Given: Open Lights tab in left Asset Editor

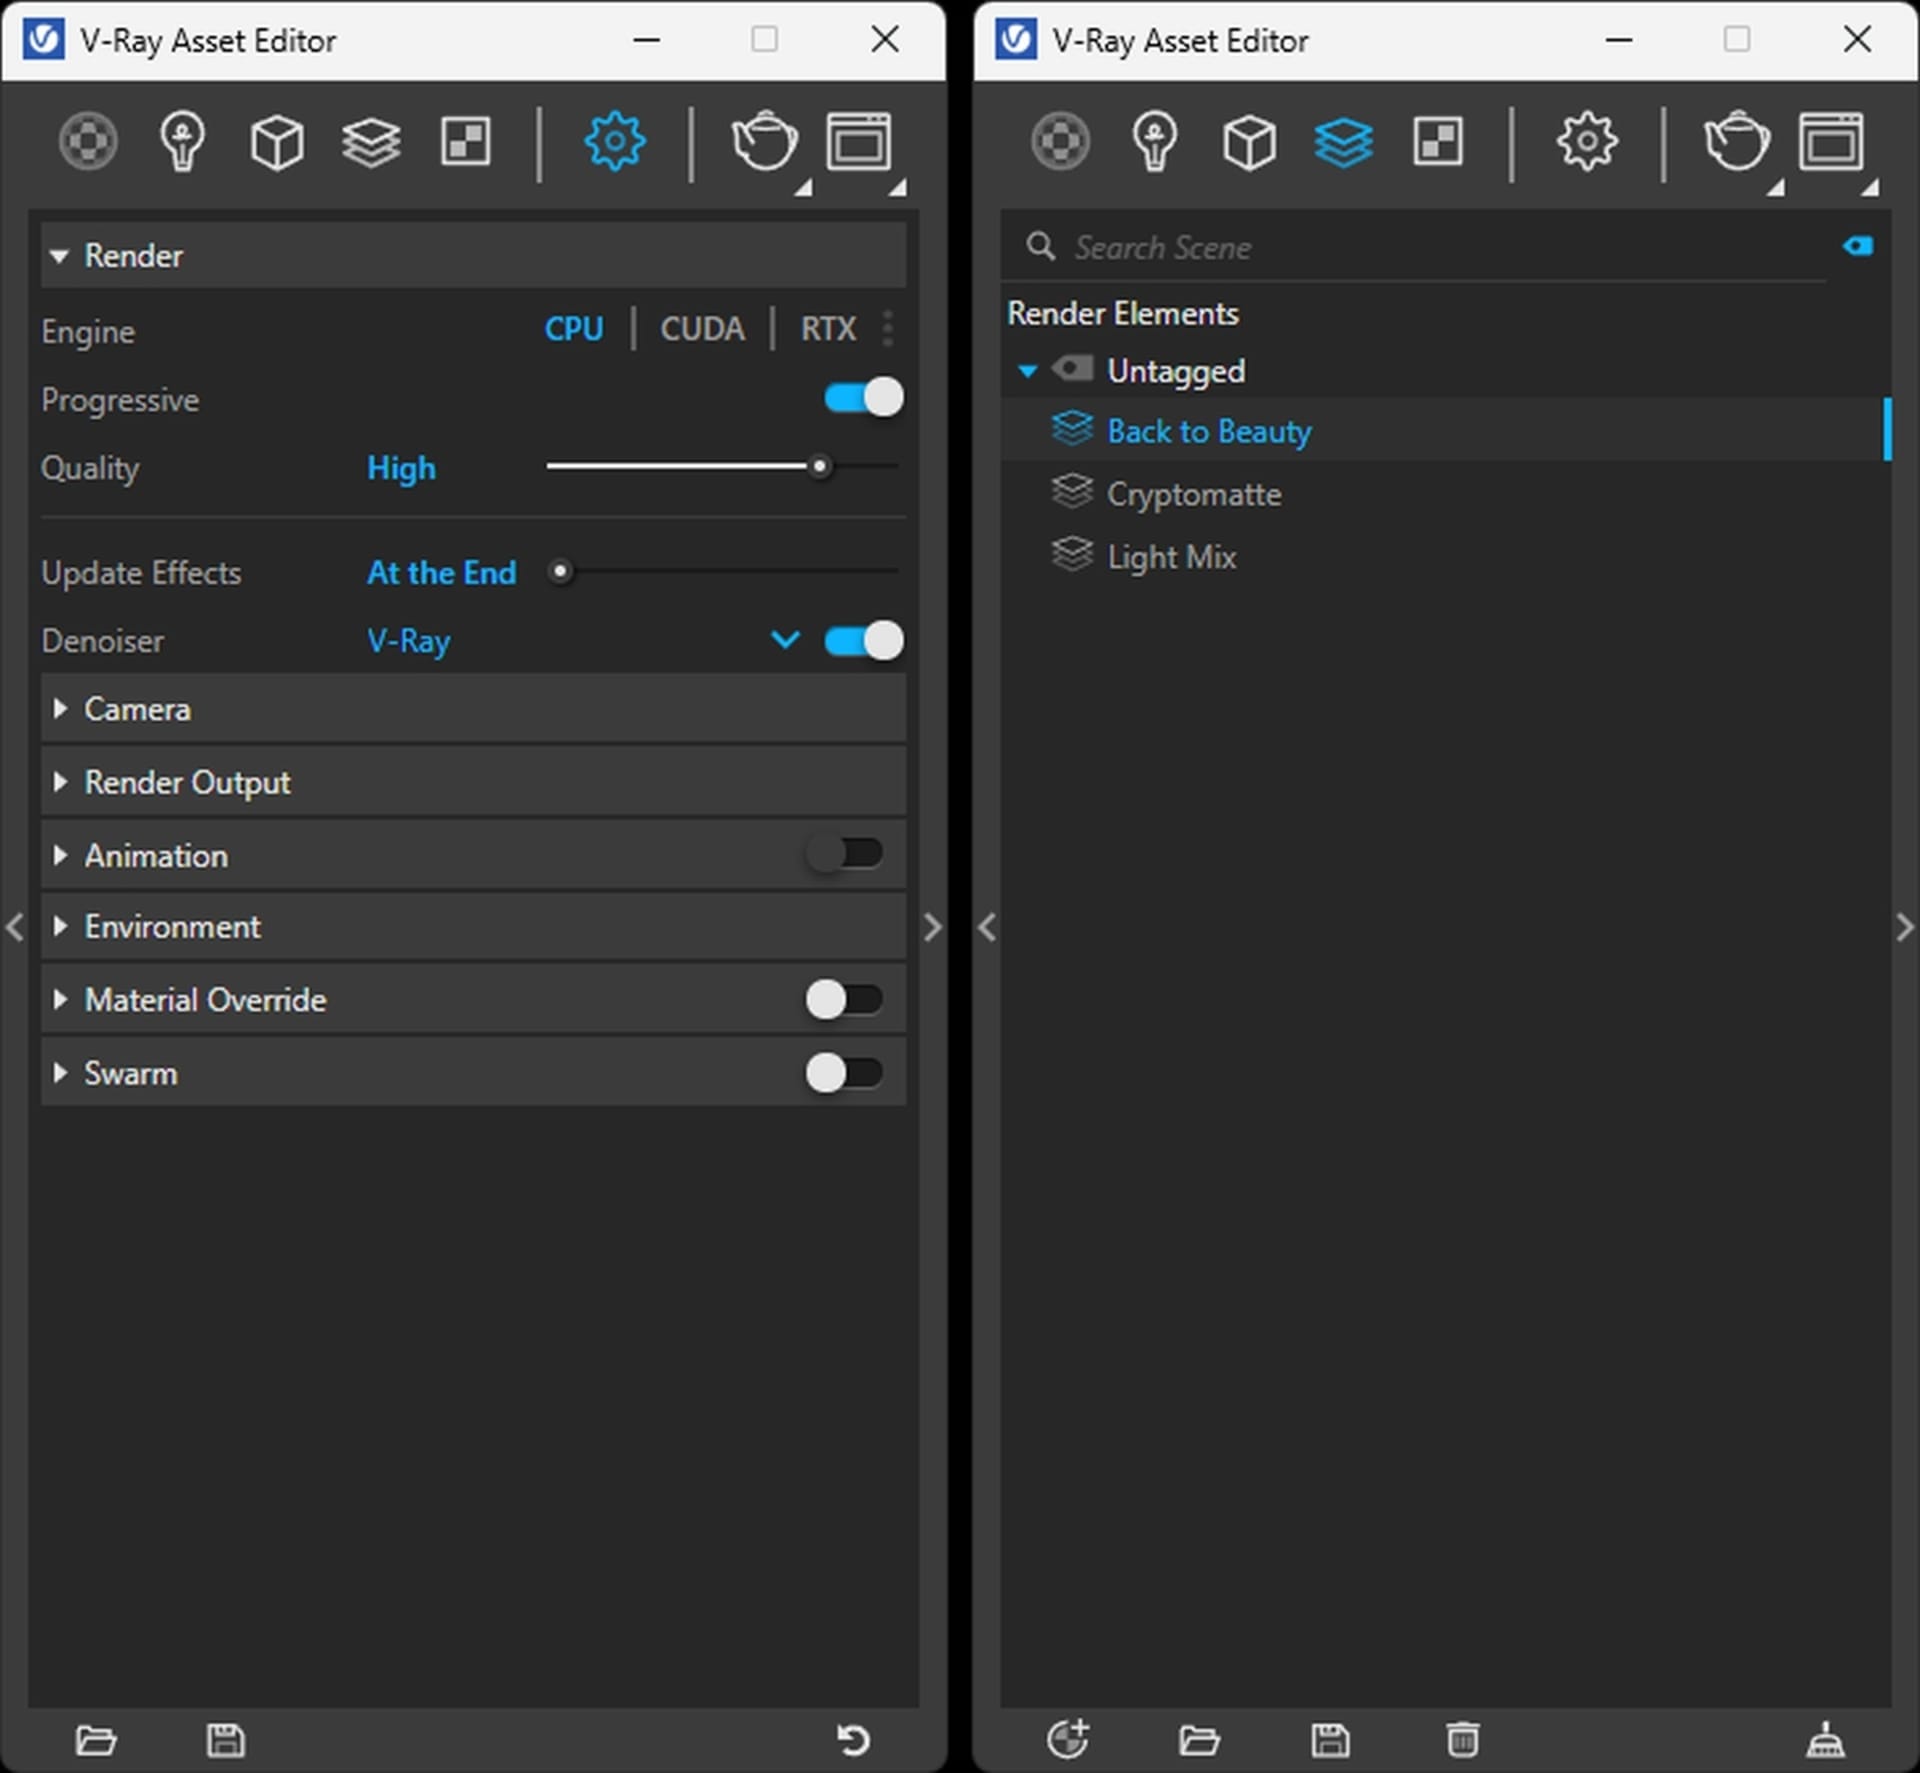Looking at the screenshot, I should (x=182, y=141).
